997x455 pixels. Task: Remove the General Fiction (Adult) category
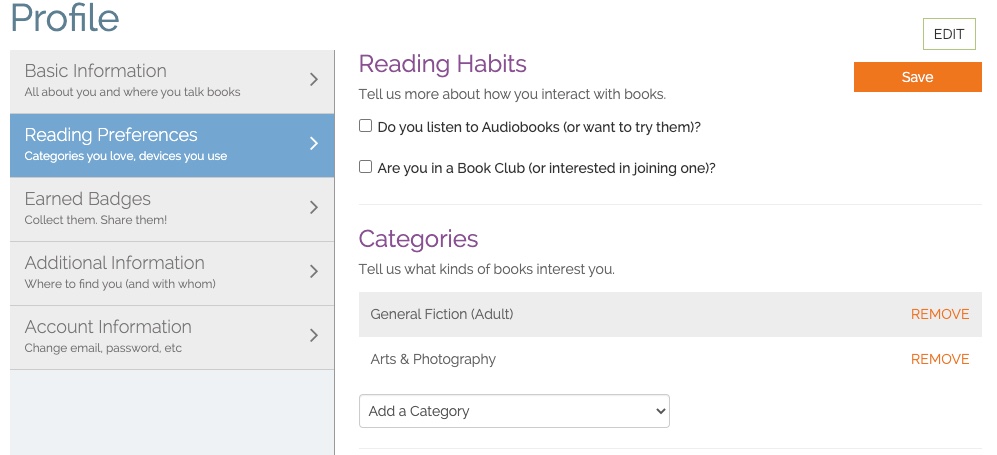tap(939, 314)
